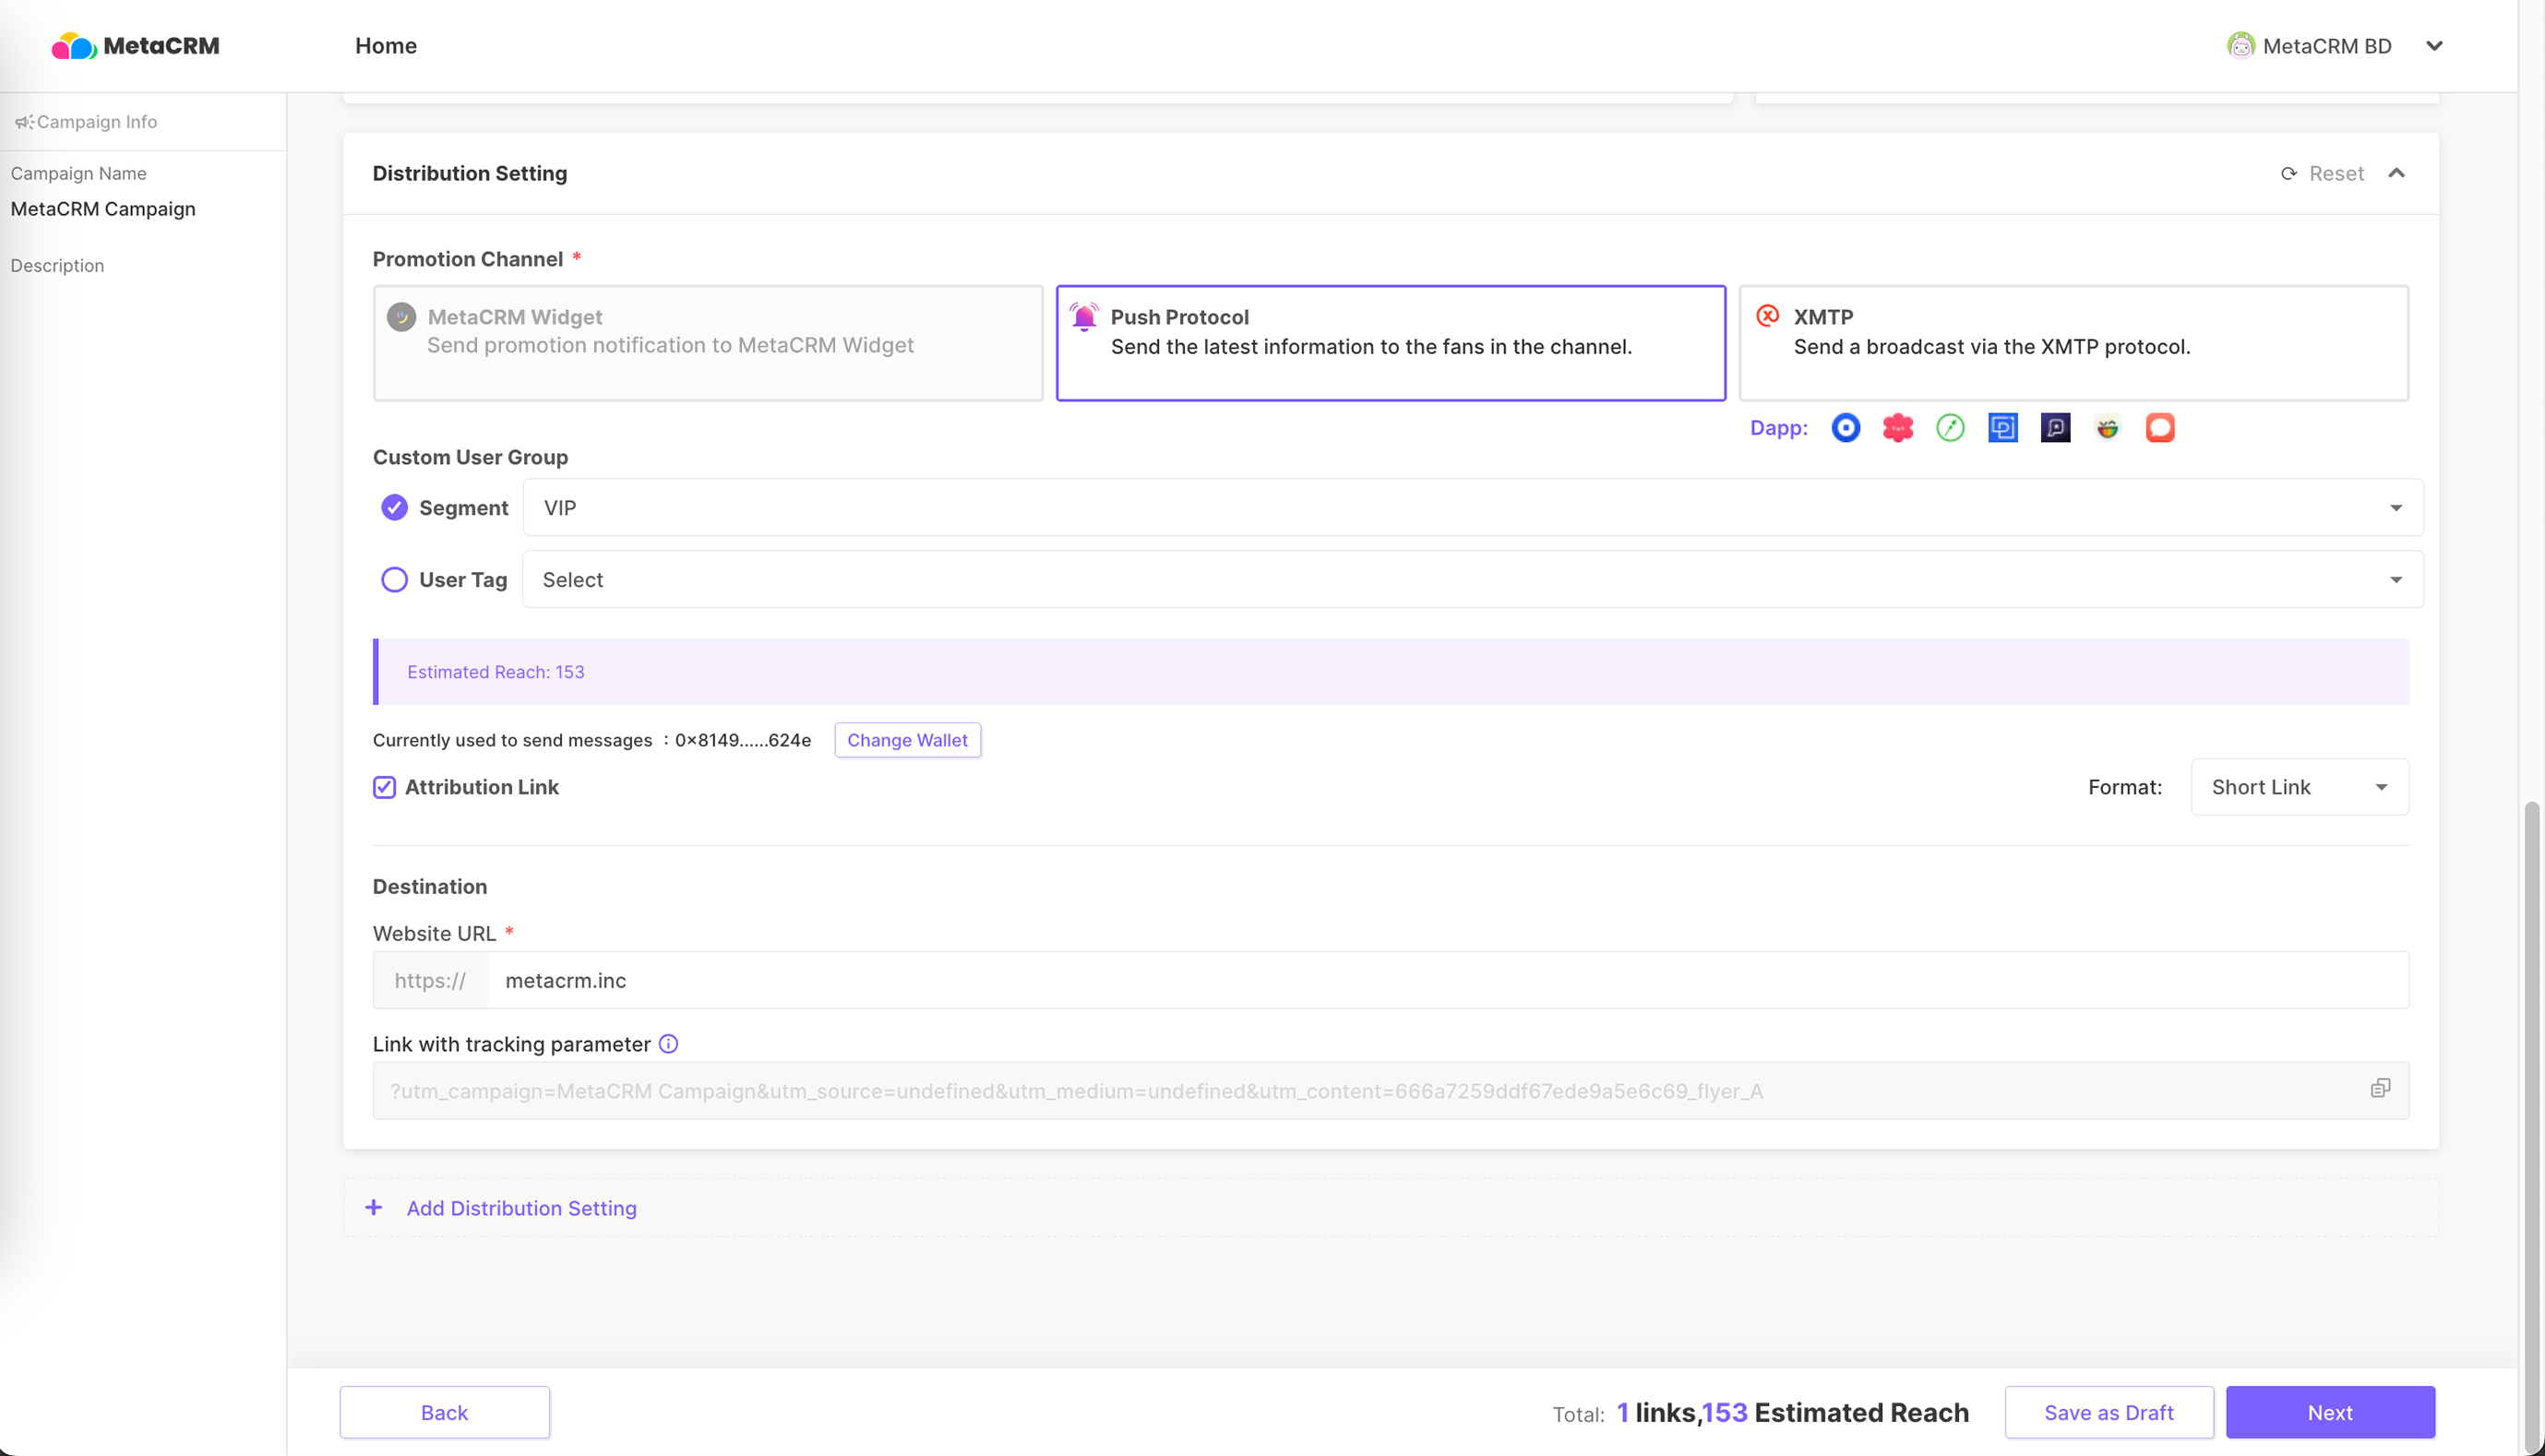Screen dimensions: 2545x1456
Task: Select the User Tag radio button
Action: [394, 580]
